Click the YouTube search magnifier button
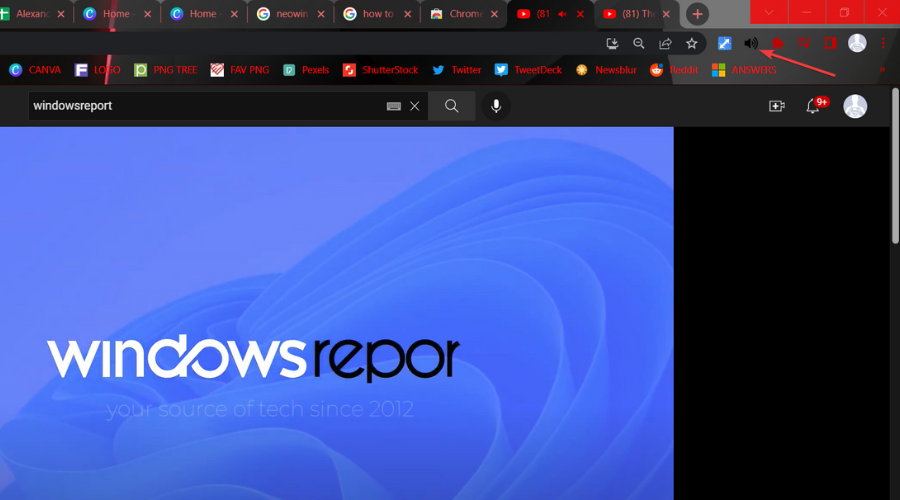The height and width of the screenshot is (500, 900). pyautogui.click(x=452, y=106)
